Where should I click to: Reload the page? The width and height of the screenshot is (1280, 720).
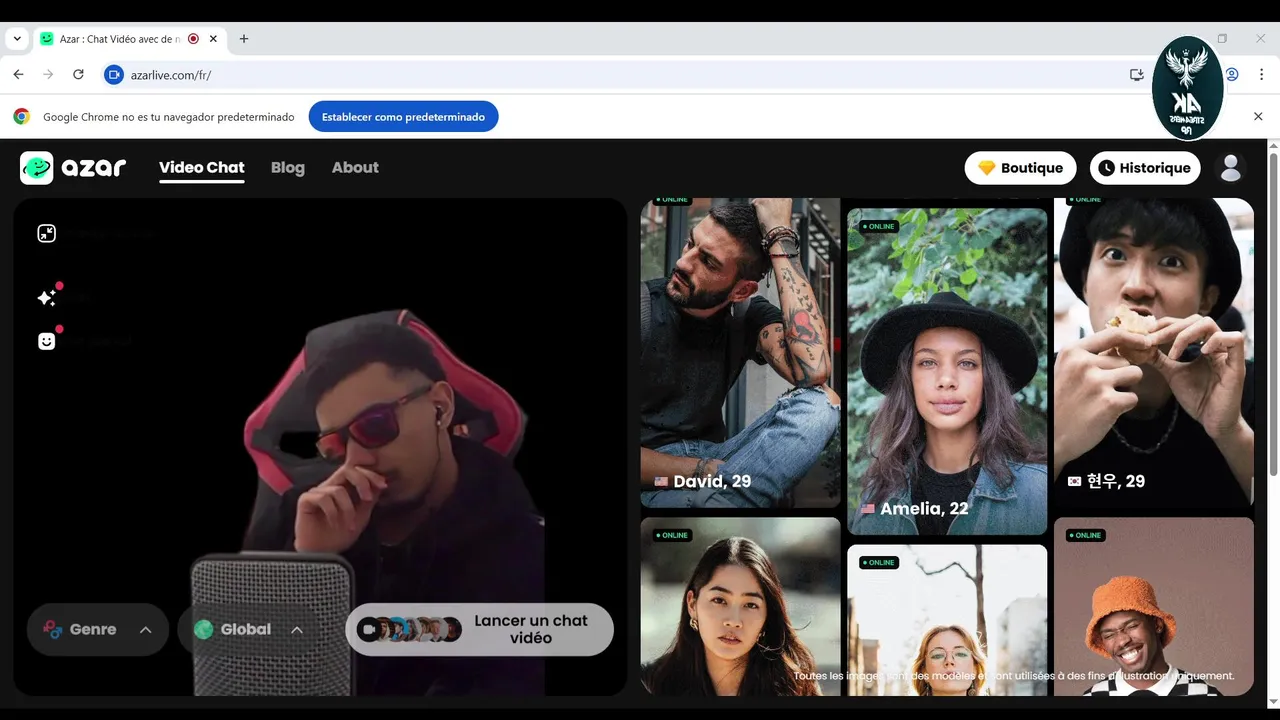click(78, 75)
